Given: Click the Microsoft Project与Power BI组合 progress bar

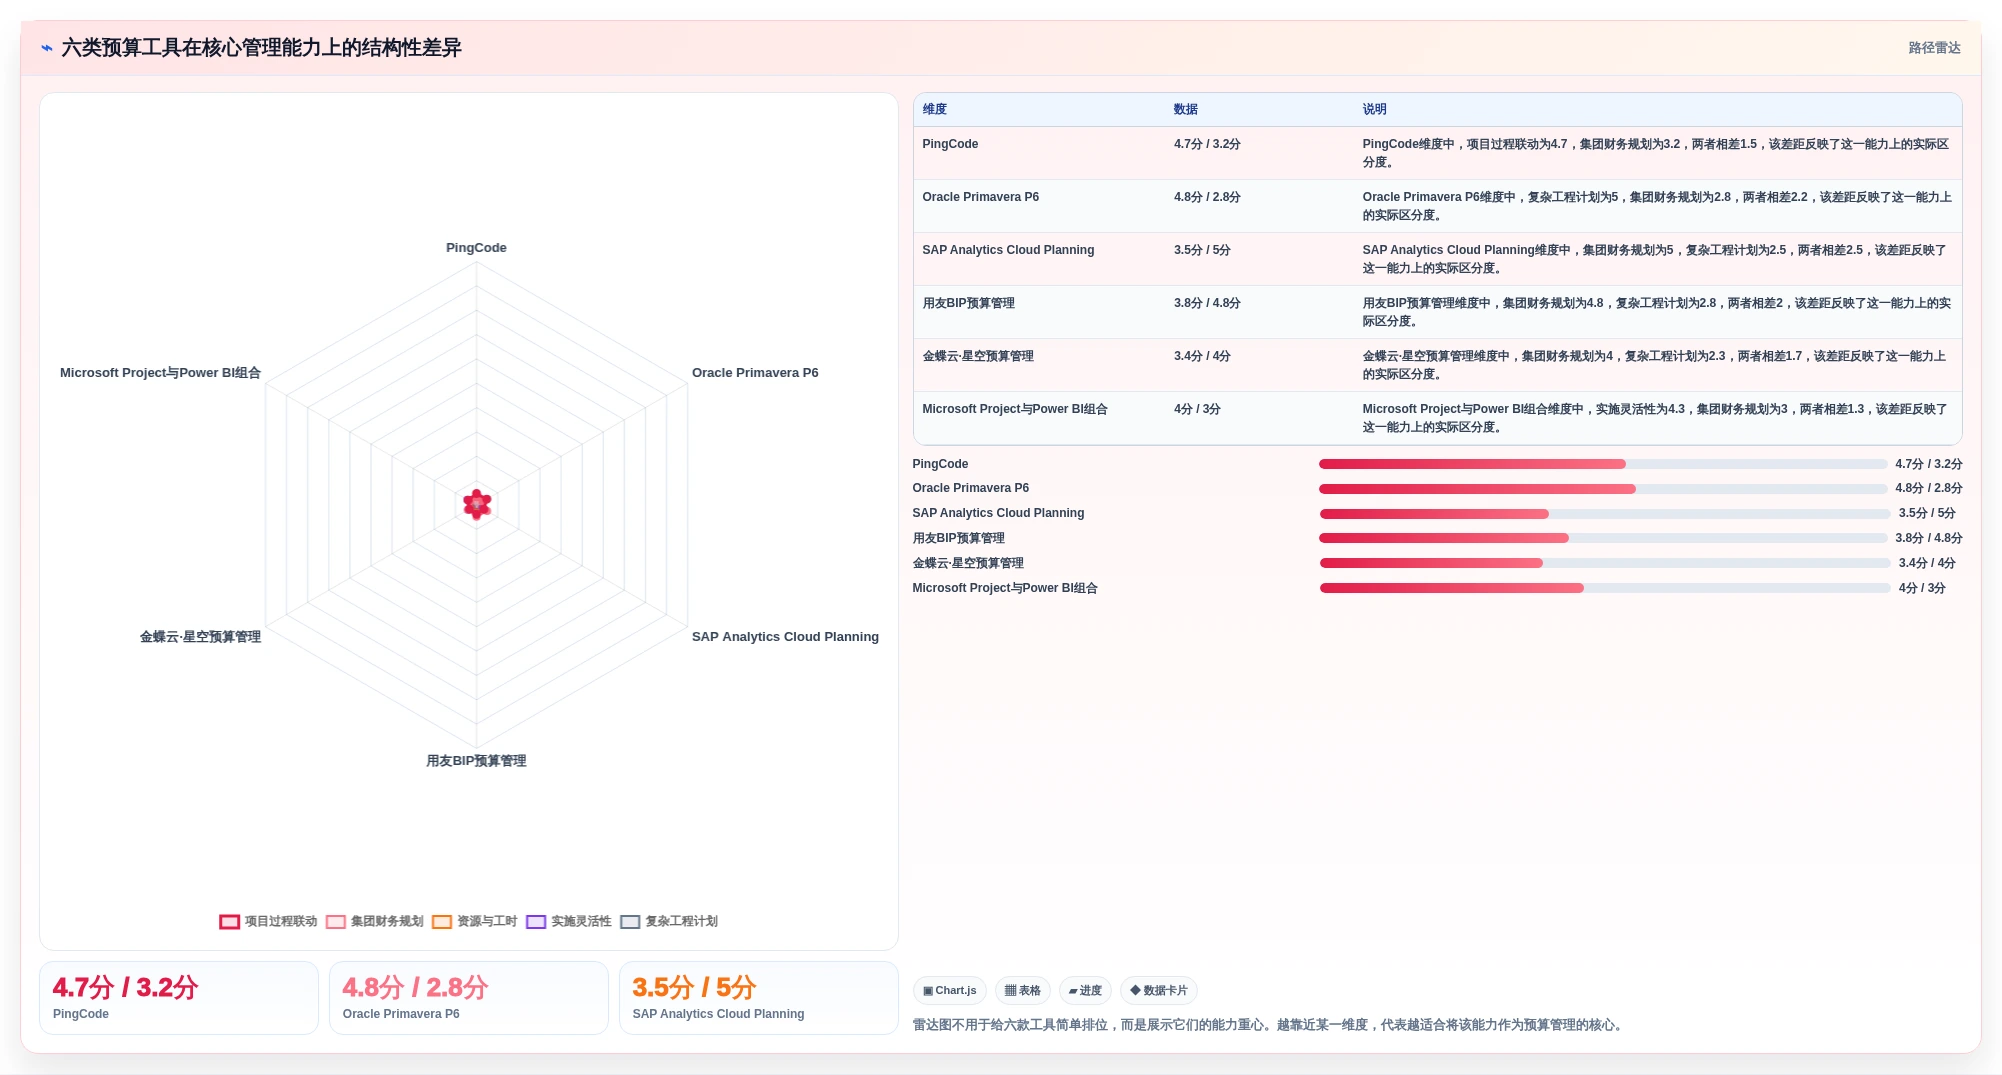Looking at the screenshot, I should [x=1605, y=588].
